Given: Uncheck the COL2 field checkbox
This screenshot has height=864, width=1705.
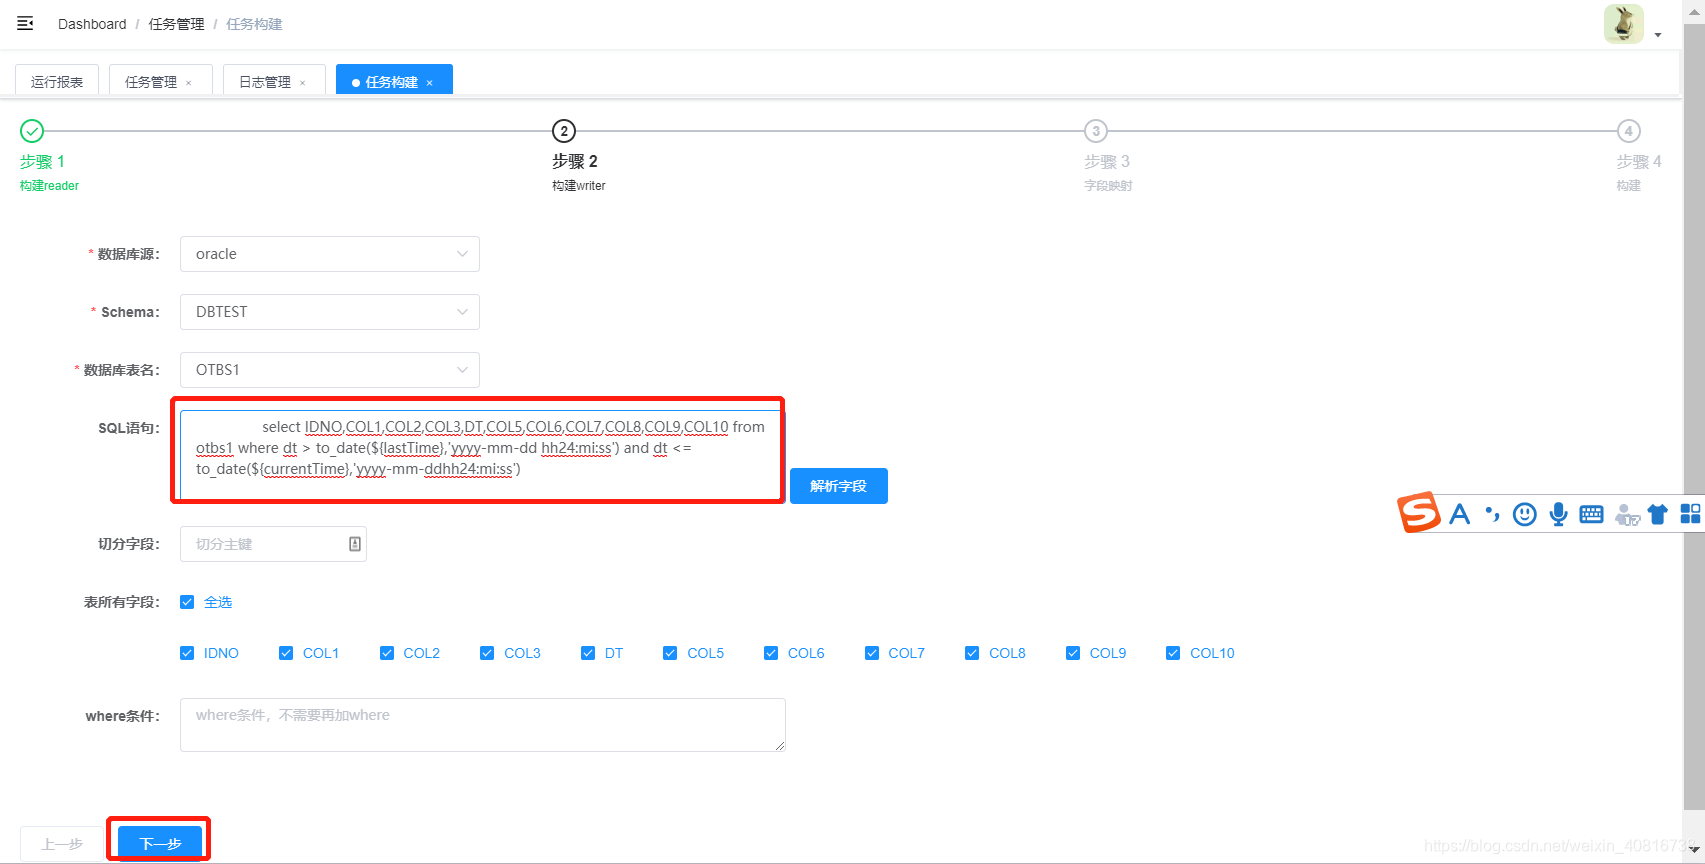Looking at the screenshot, I should (x=387, y=653).
